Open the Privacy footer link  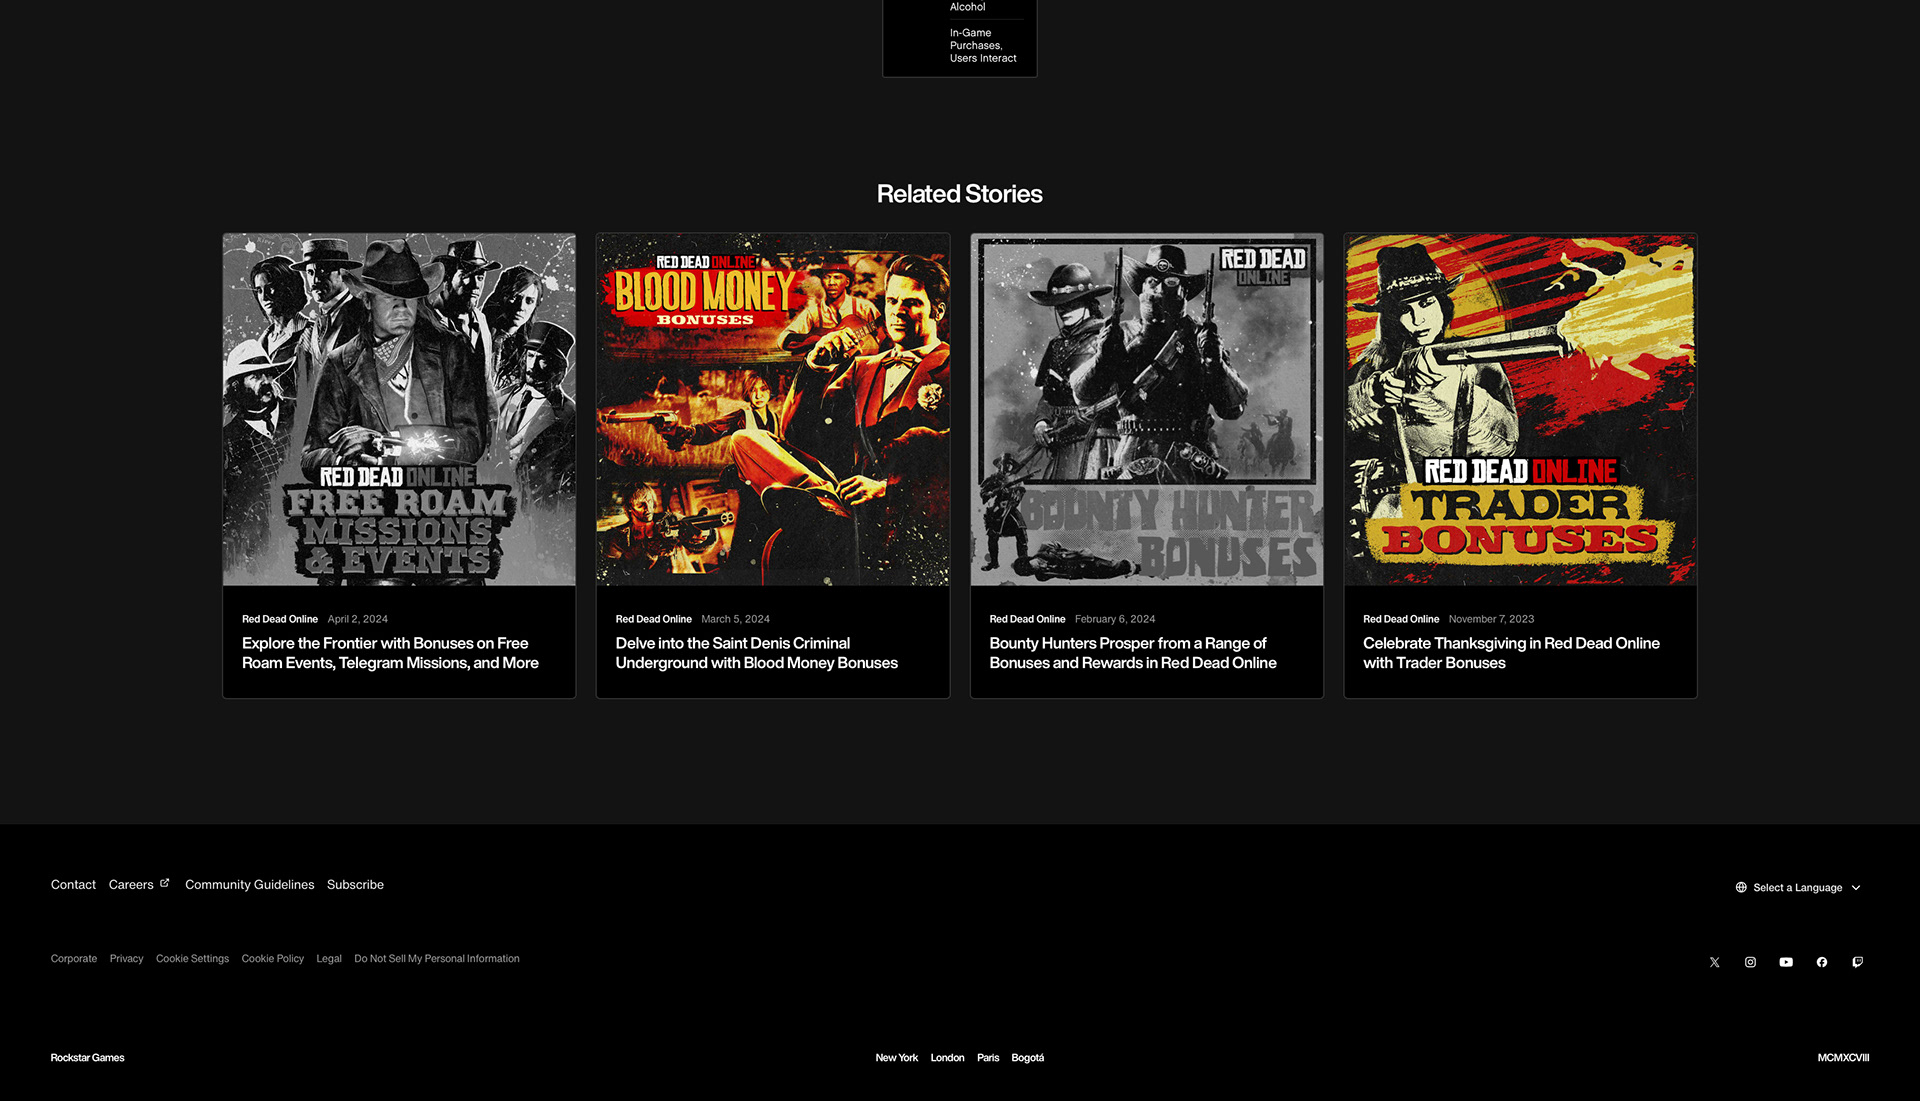click(x=126, y=959)
